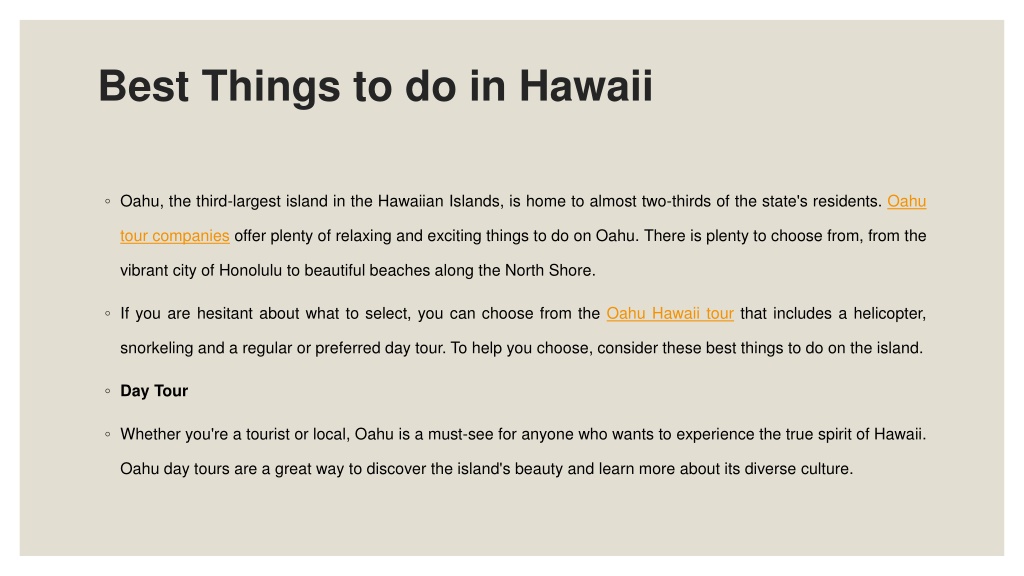Click orange "Oahu" link after "residents."
This screenshot has width=1024, height=576.
click(906, 201)
